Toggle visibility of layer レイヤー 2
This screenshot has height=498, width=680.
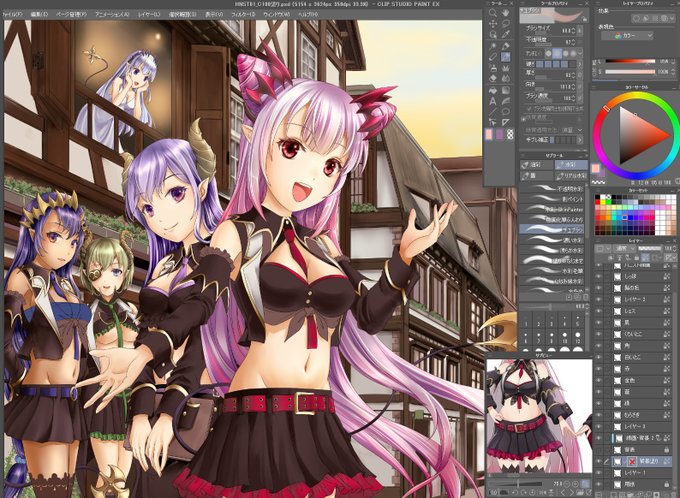coord(599,299)
